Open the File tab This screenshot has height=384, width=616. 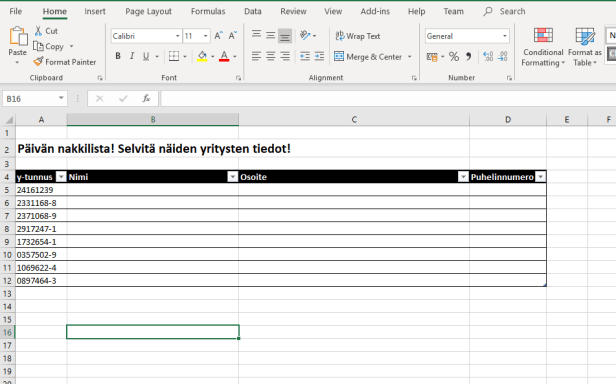click(15, 11)
